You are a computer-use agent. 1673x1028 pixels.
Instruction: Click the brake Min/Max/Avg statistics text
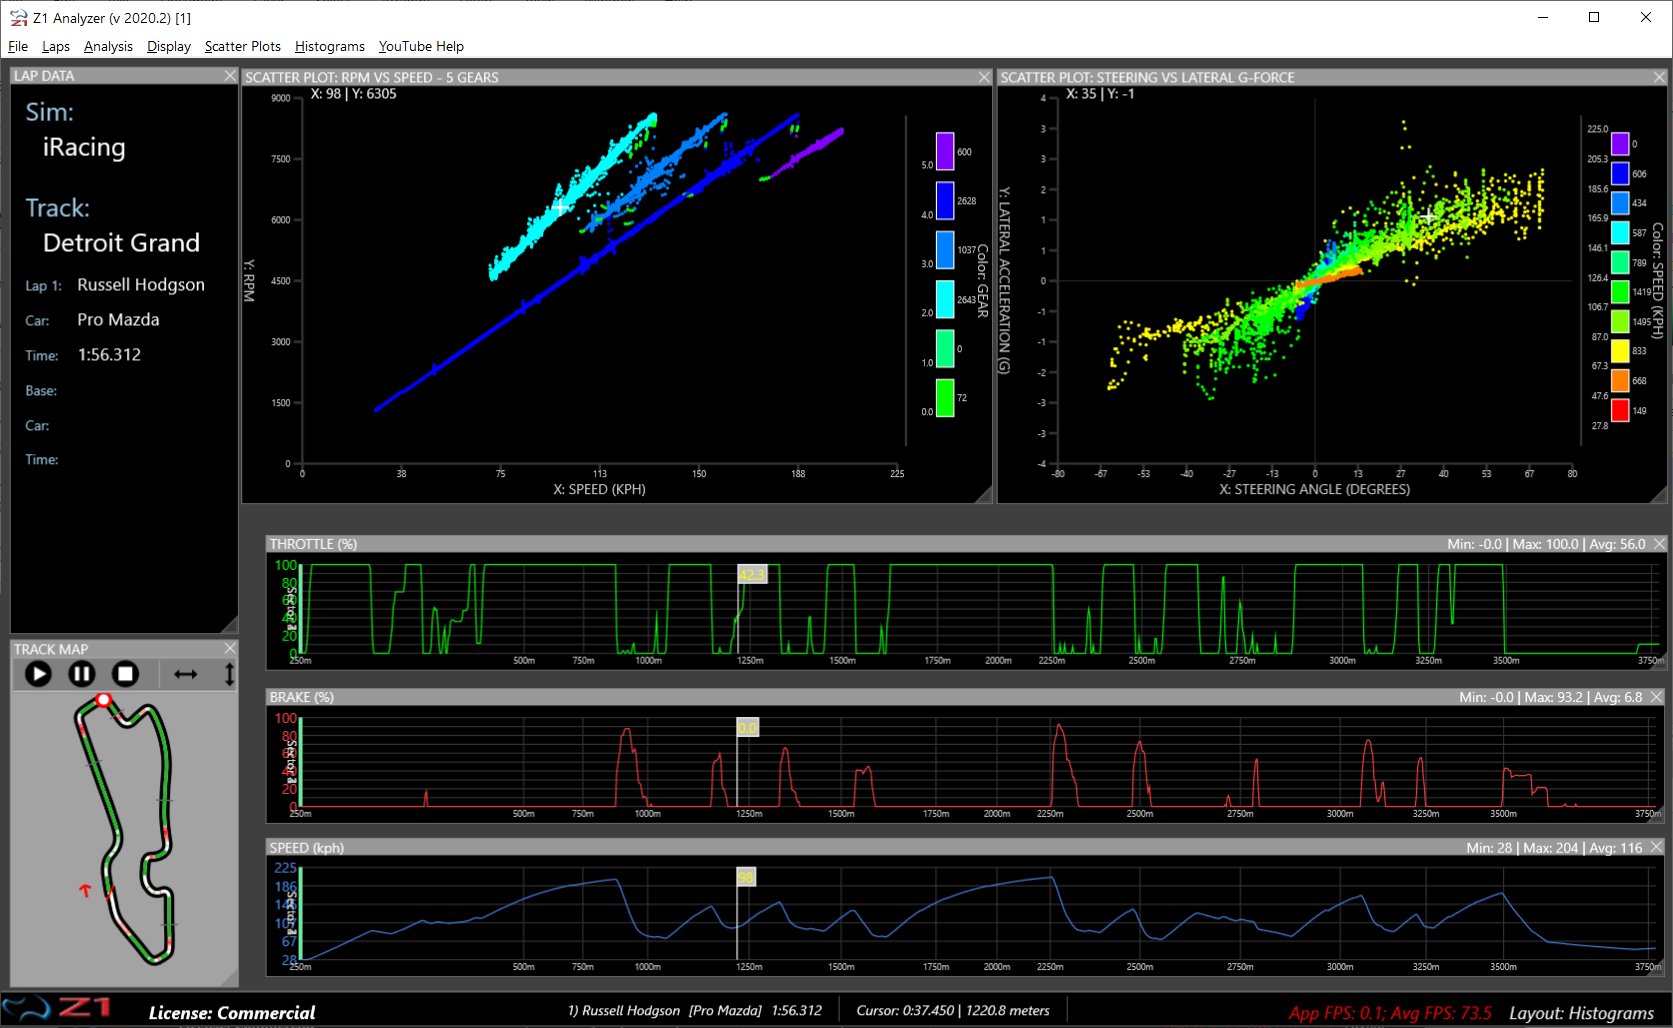(1551, 697)
